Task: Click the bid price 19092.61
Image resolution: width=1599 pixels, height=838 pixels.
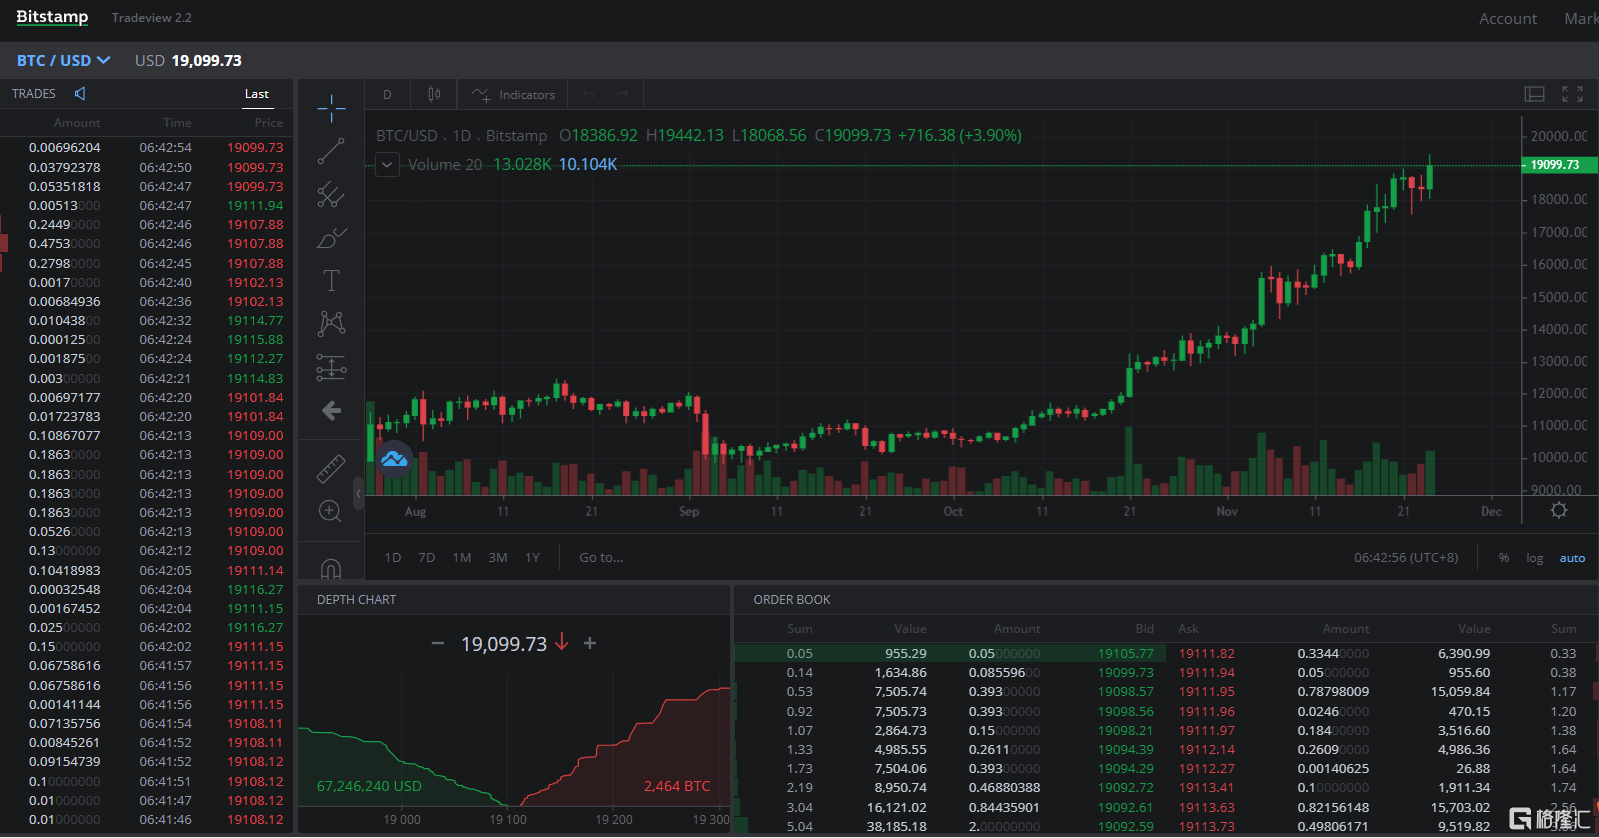Action: (1126, 808)
